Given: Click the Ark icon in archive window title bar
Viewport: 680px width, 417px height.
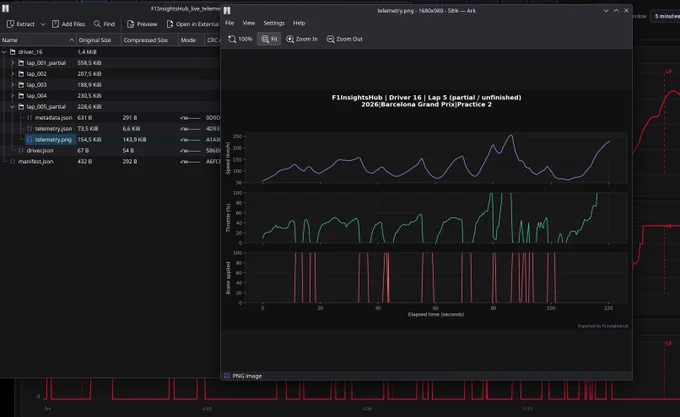Looking at the screenshot, I should 5,8.
